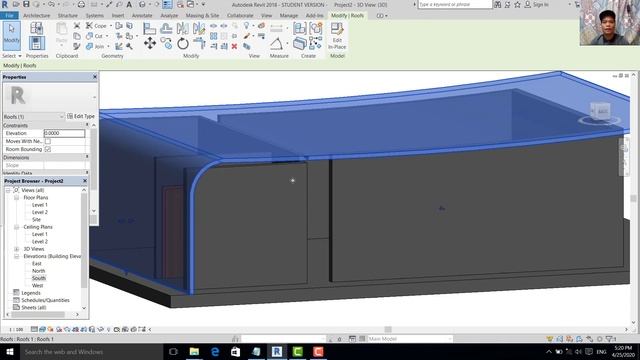Open the Windows Start menu

(9, 352)
